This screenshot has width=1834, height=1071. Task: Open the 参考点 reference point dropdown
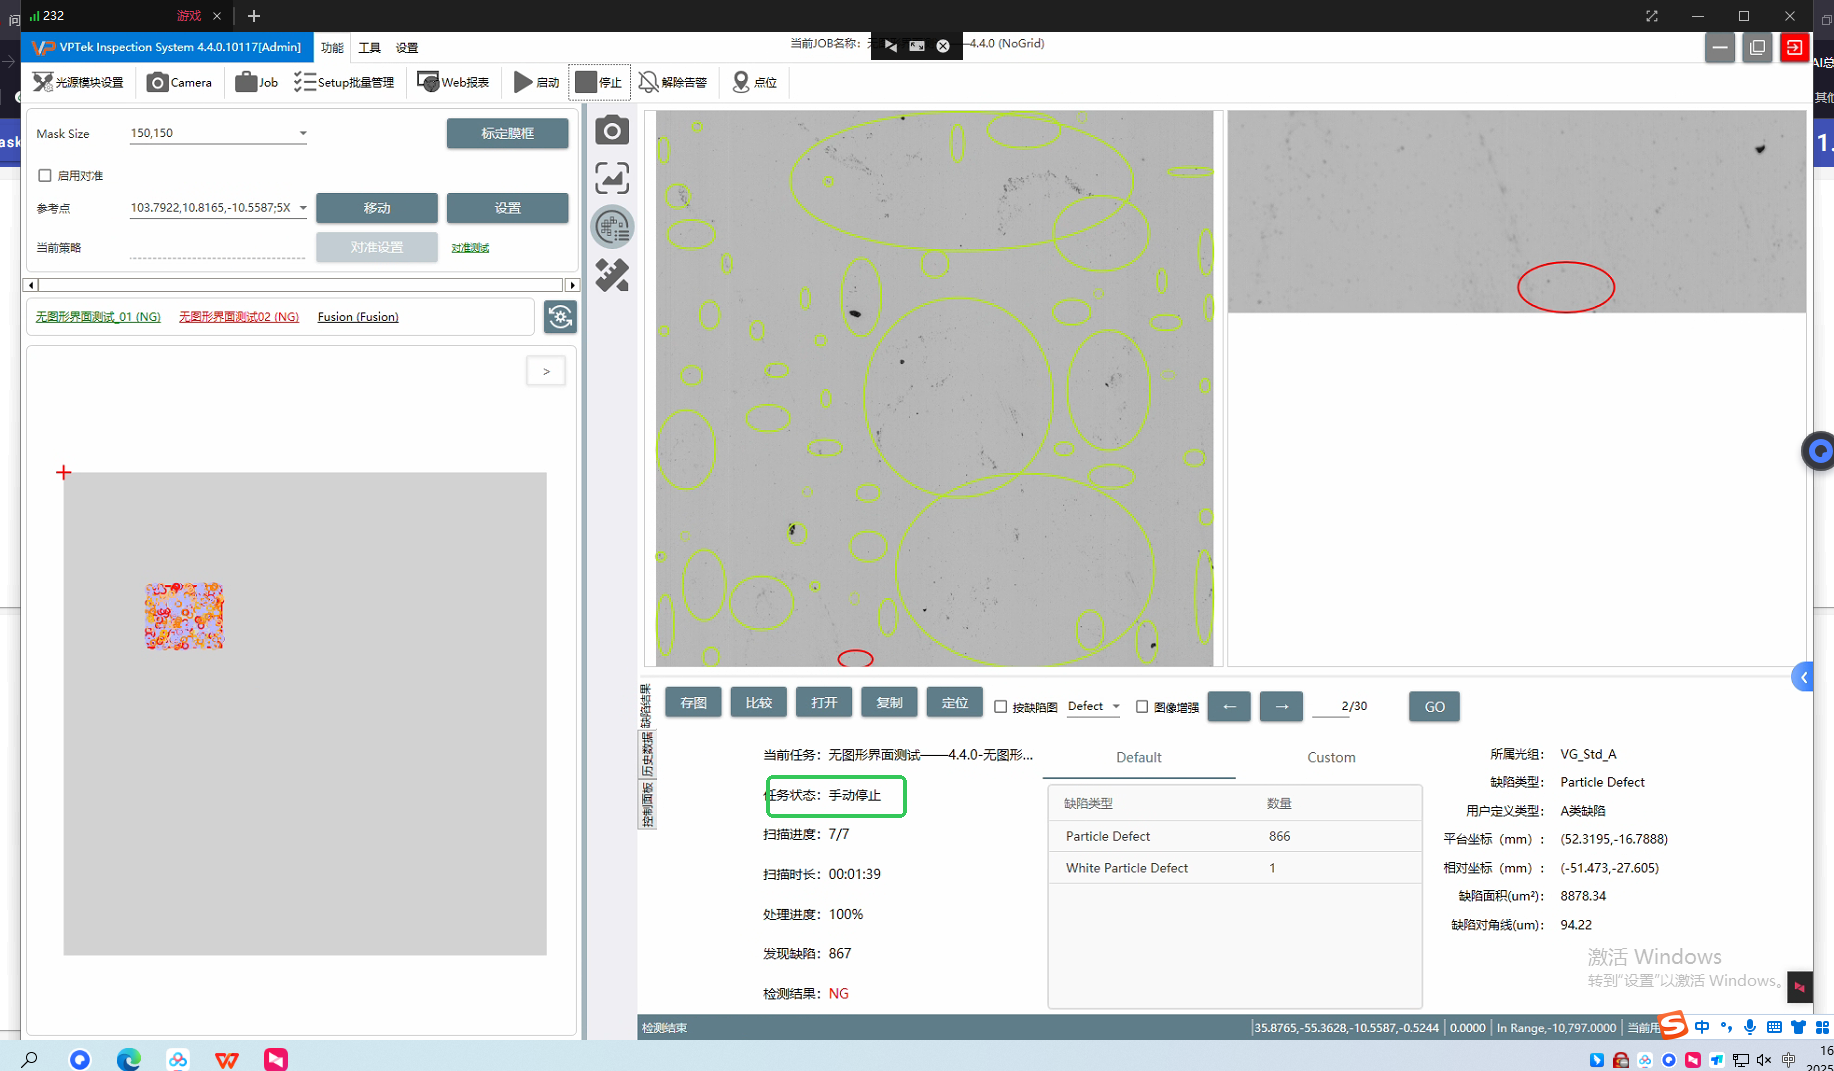pyautogui.click(x=218, y=208)
